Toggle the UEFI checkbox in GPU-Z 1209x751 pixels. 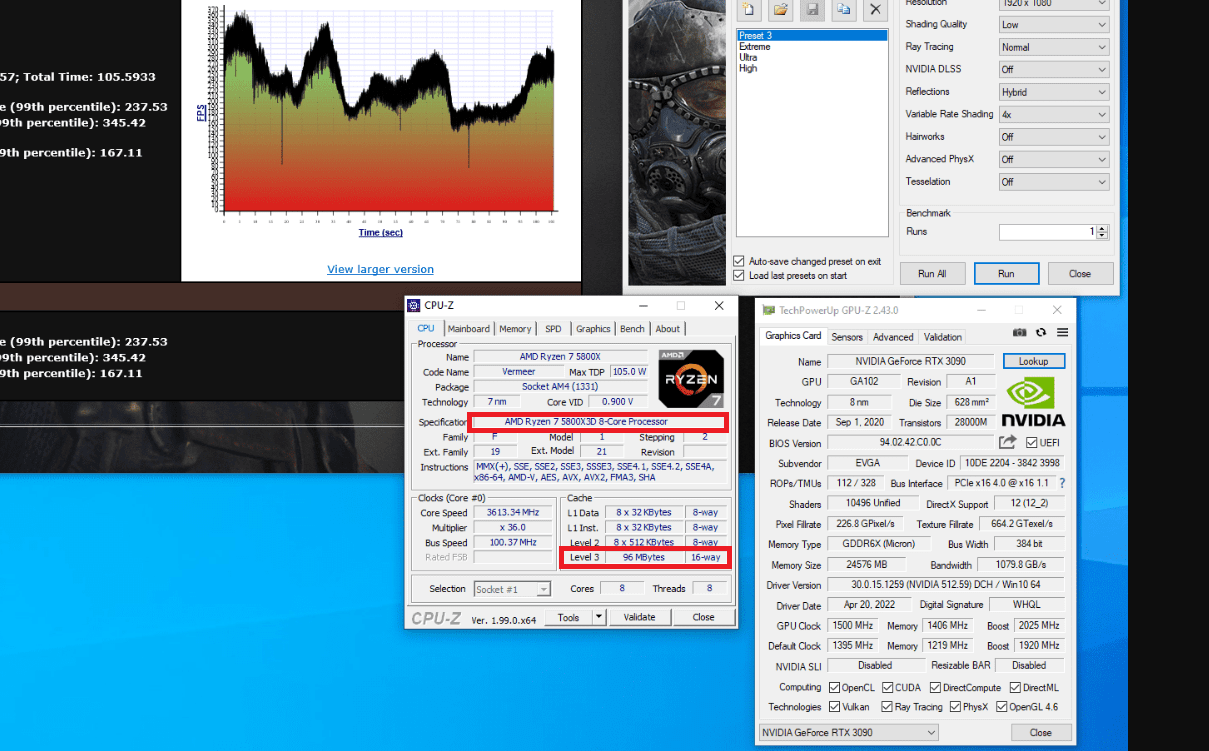[x=1031, y=443]
